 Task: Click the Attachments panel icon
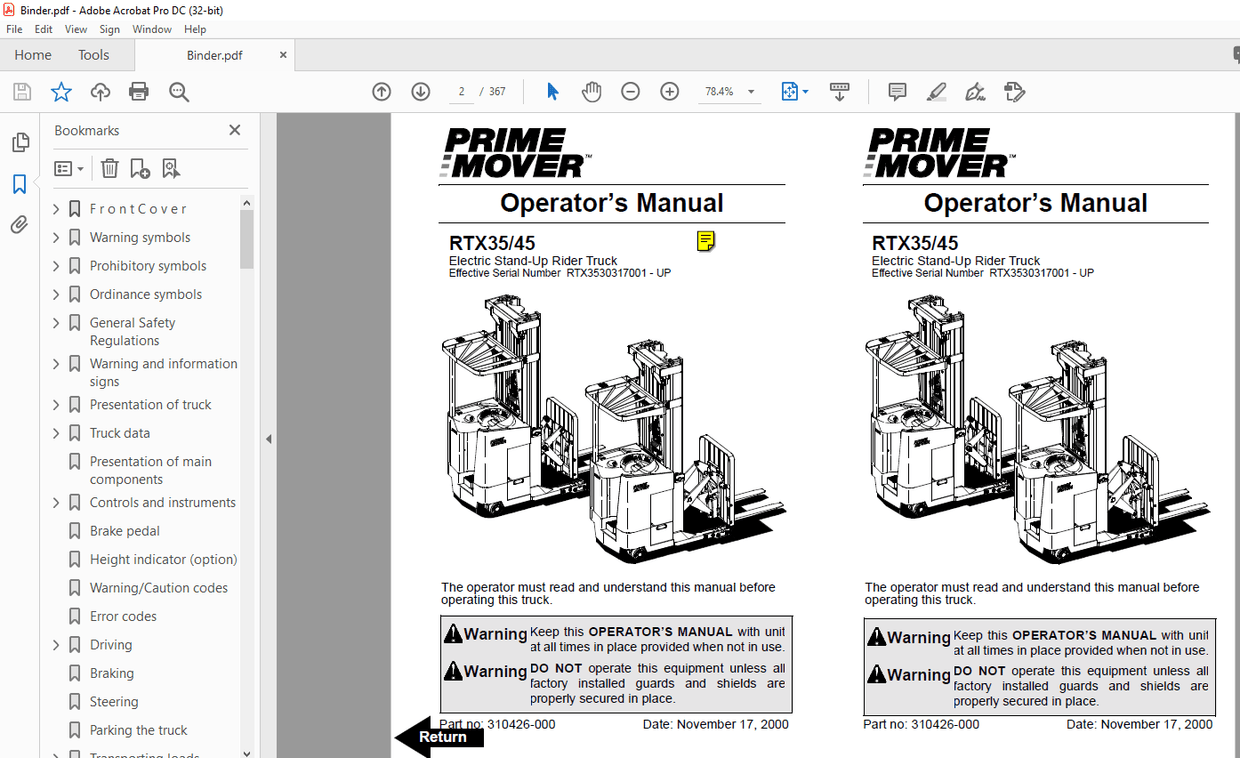[20, 224]
